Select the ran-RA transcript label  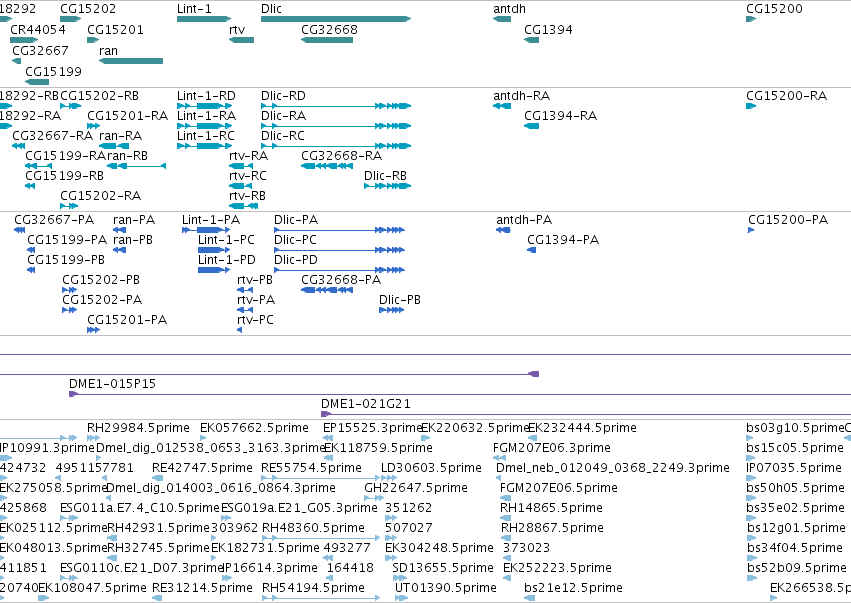[x=120, y=136]
